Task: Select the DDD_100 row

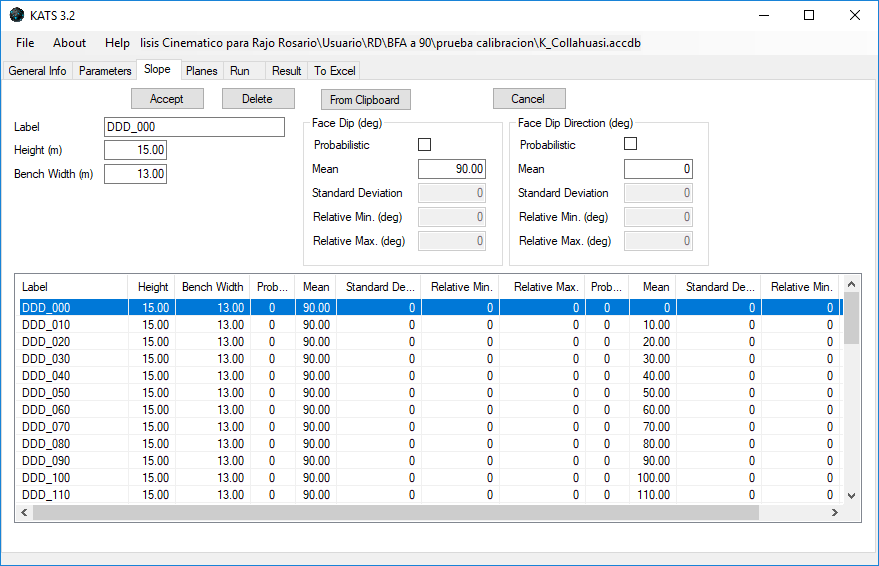Action: click(431, 478)
